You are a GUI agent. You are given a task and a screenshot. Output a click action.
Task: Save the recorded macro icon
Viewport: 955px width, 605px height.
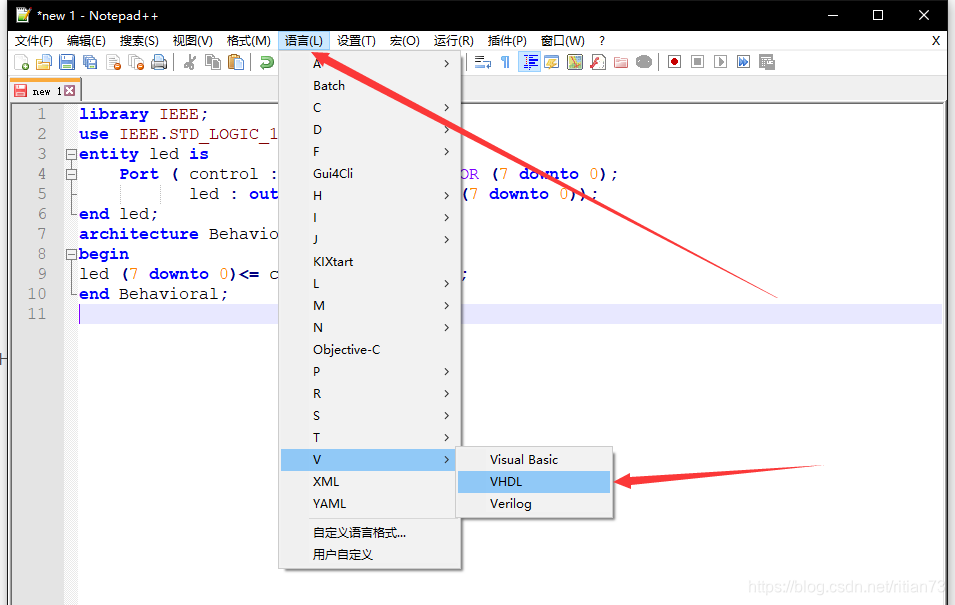point(767,62)
